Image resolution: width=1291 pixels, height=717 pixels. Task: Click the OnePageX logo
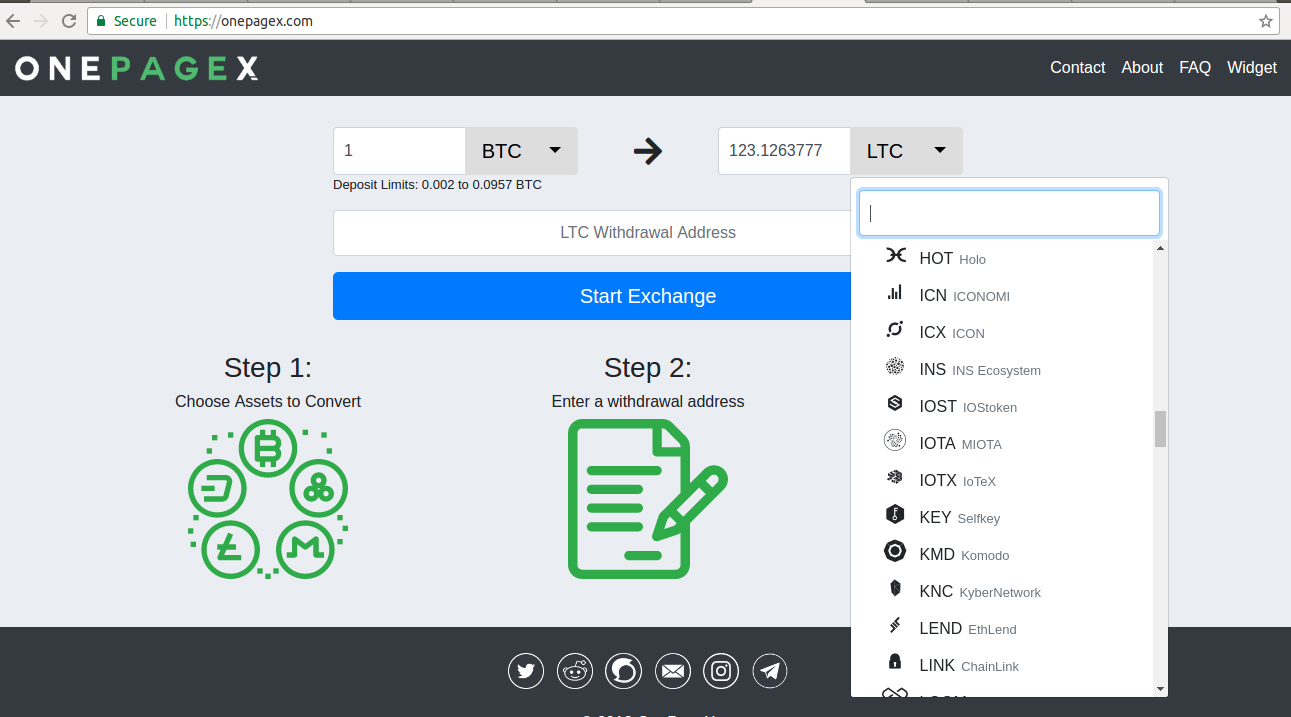pyautogui.click(x=137, y=68)
